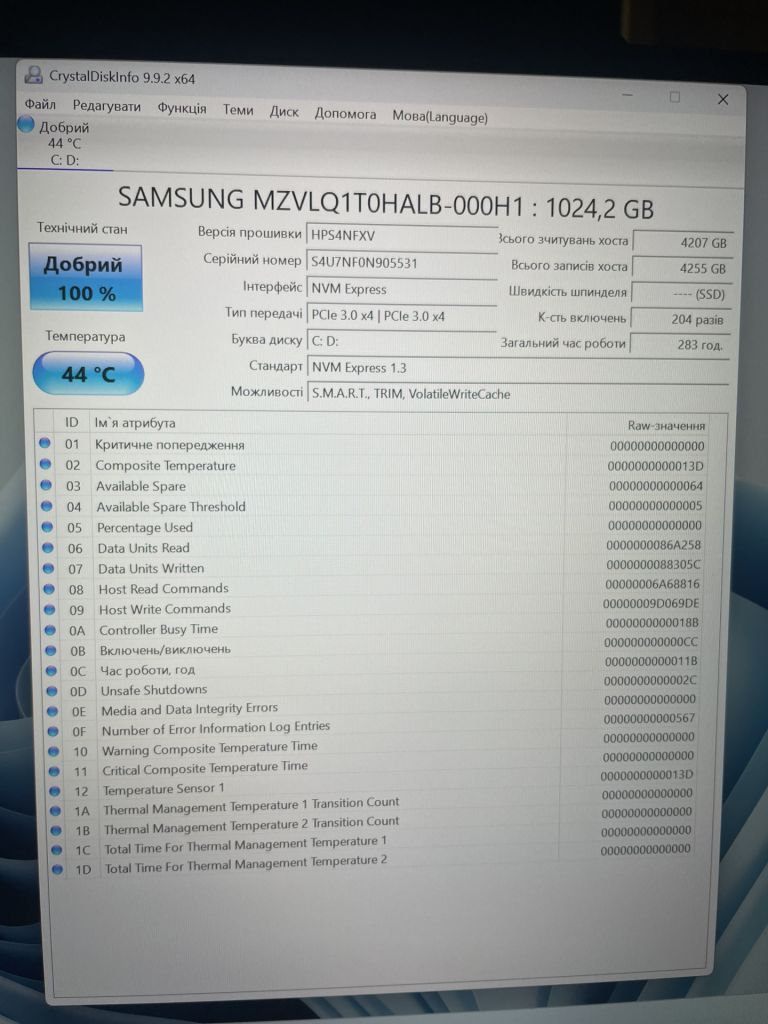Click the status dot for attribute 1D
The width and height of the screenshot is (768, 1024).
[57, 869]
